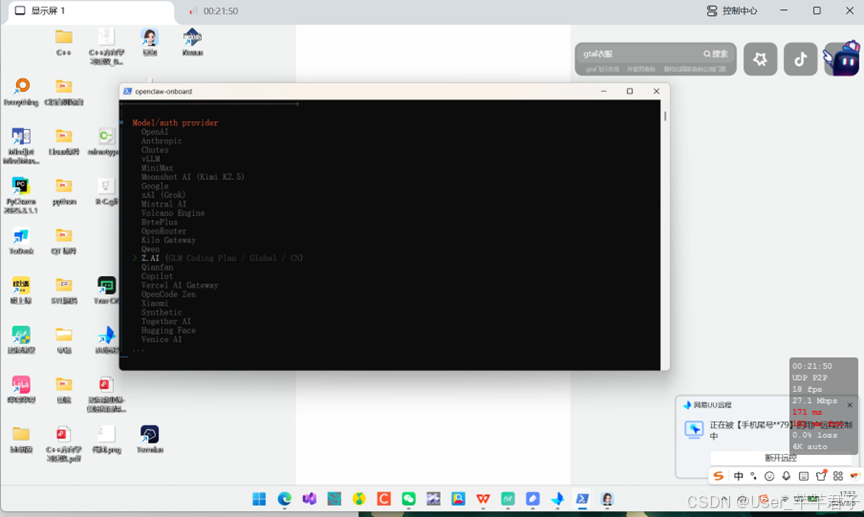Open the png image file on desktop
Screen dimensions: 864x517
(106, 439)
